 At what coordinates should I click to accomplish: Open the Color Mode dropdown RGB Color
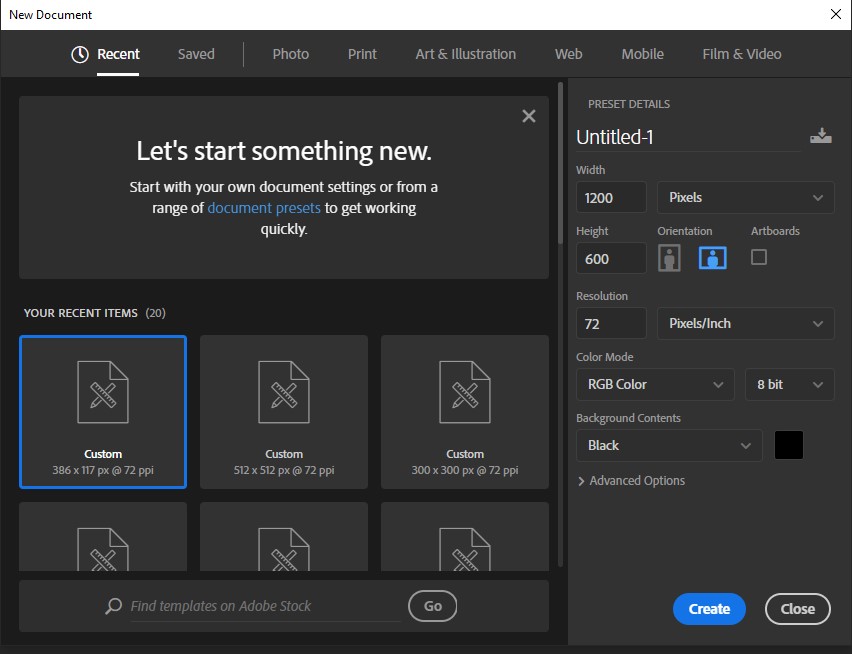point(655,384)
